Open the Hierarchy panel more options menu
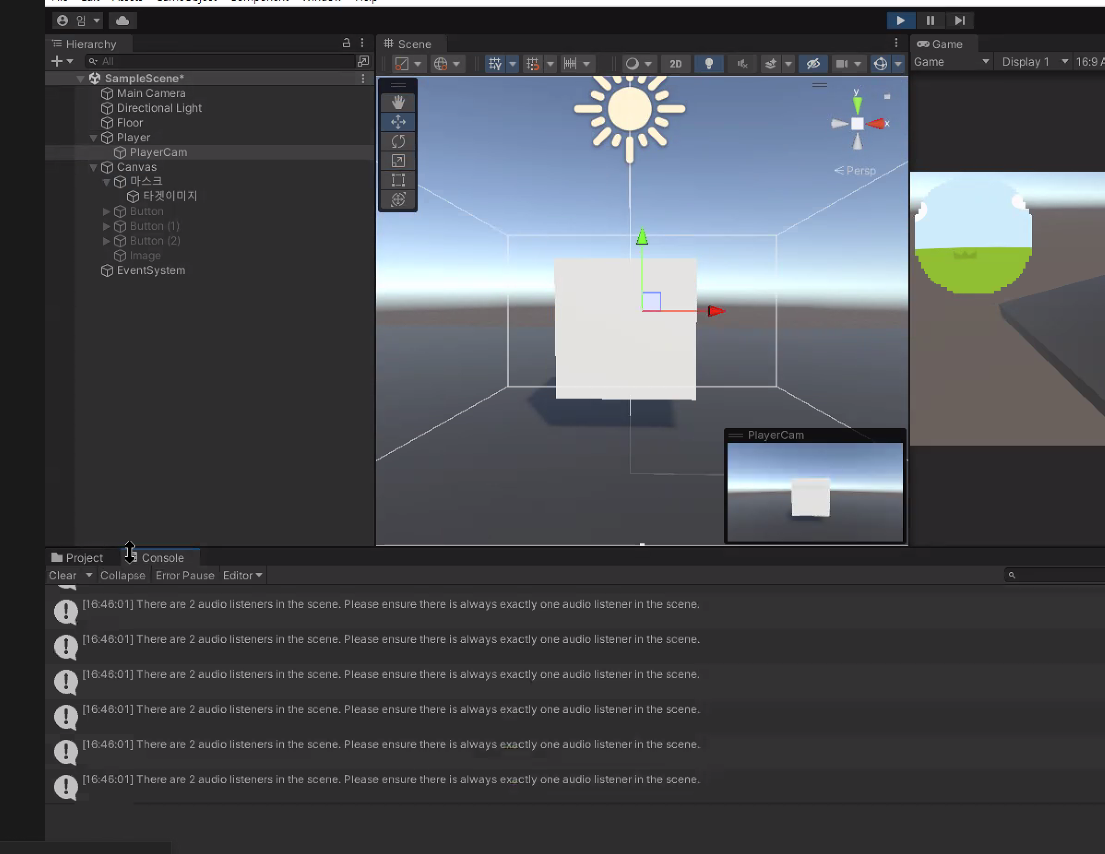Image resolution: width=1105 pixels, height=854 pixels. tap(362, 43)
